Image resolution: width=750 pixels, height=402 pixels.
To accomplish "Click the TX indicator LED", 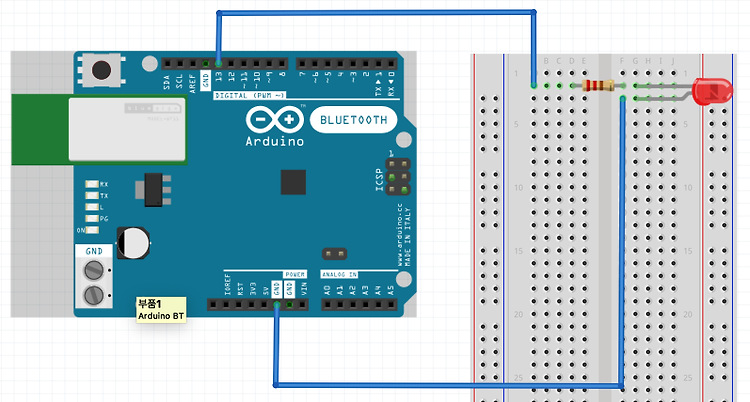I will coord(92,196).
